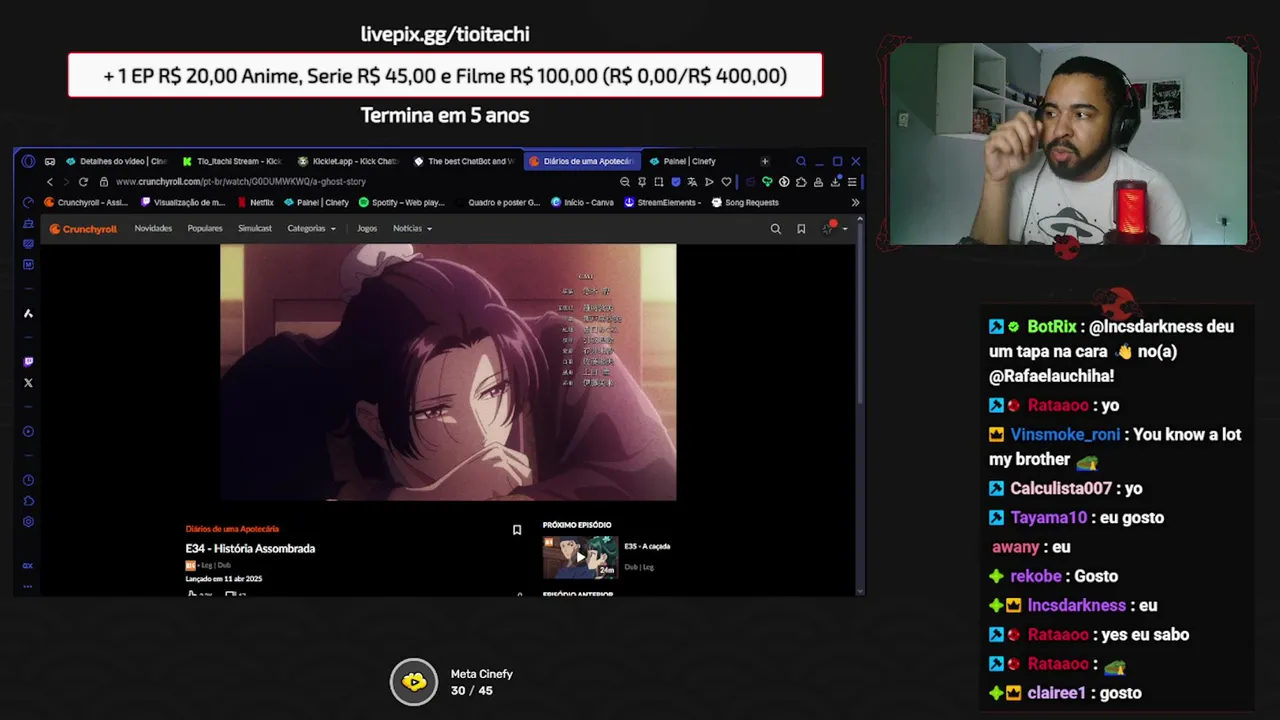Viewport: 1280px width, 720px height.
Task: Click the Crunchyroll logo in the site header
Action: pos(84,229)
